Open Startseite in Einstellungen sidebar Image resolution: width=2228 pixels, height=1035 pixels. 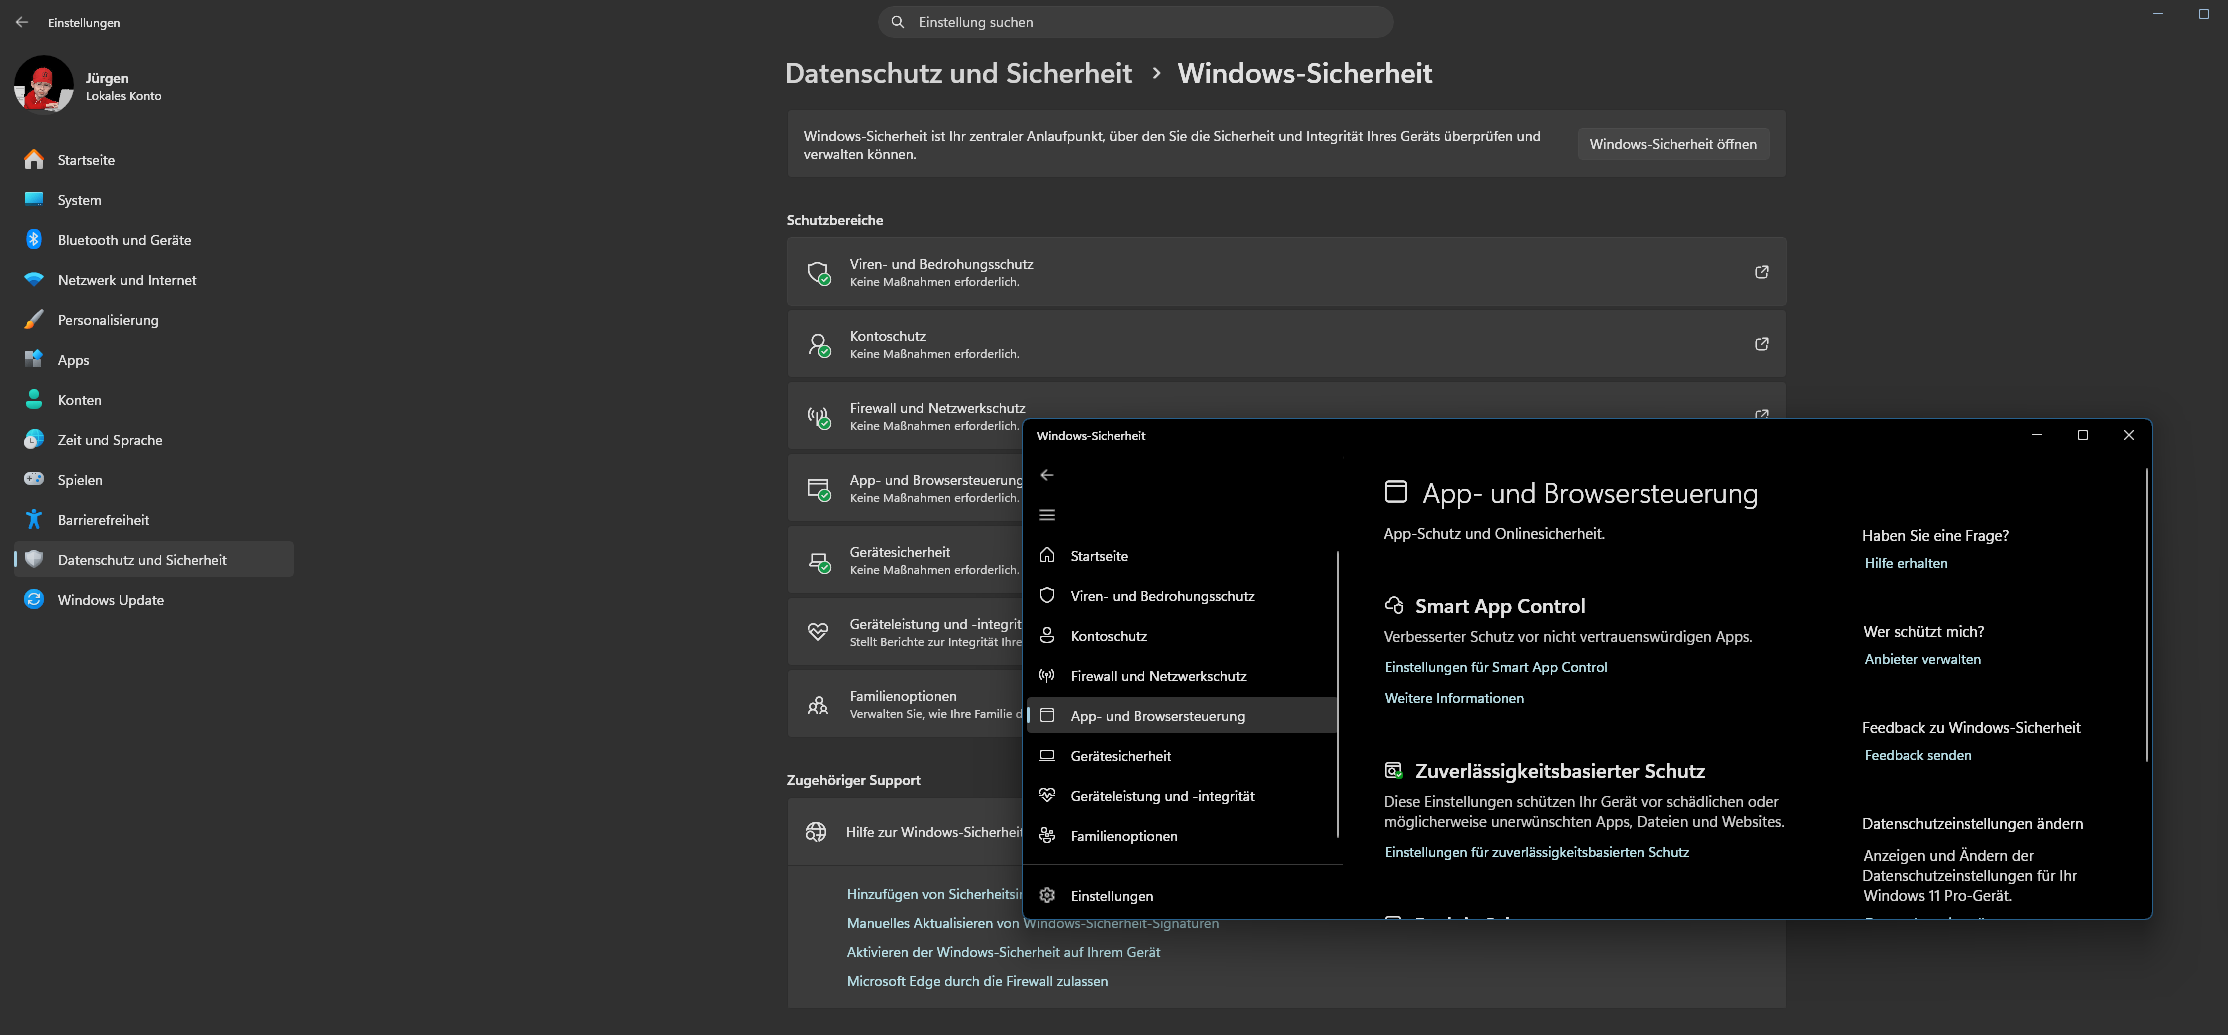point(154,160)
